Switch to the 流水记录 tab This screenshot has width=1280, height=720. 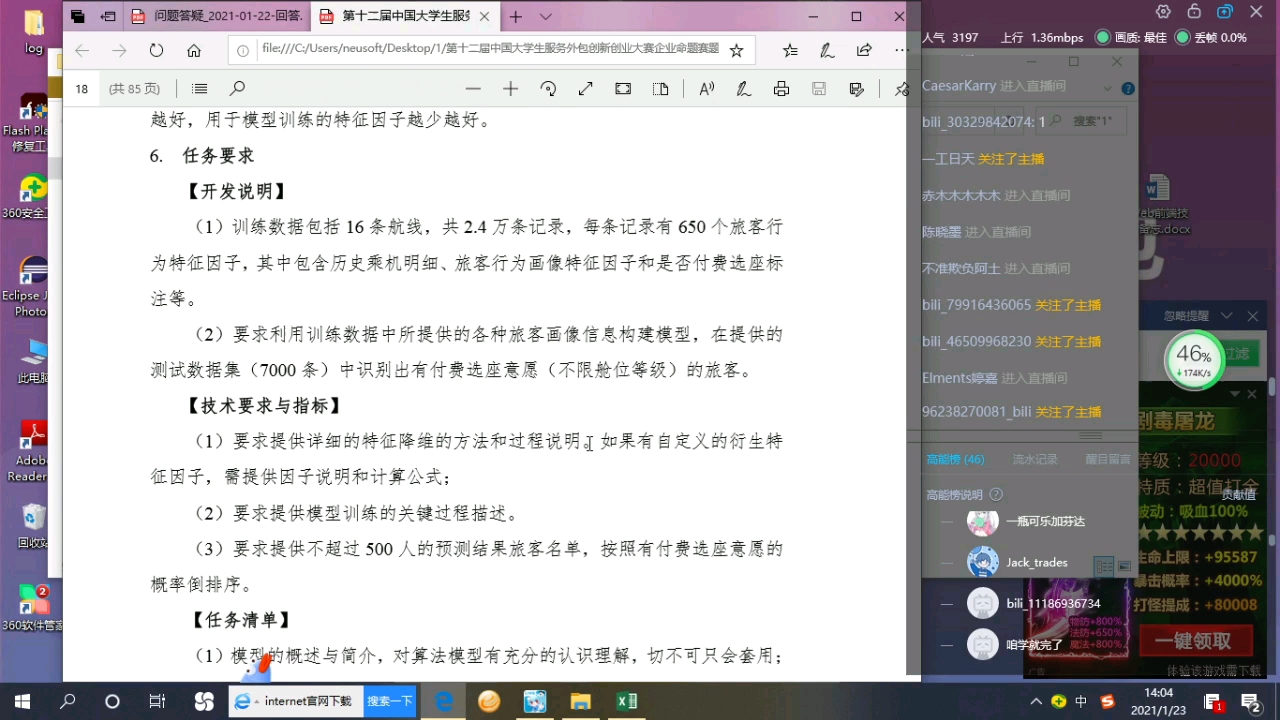pyautogui.click(x=1035, y=460)
